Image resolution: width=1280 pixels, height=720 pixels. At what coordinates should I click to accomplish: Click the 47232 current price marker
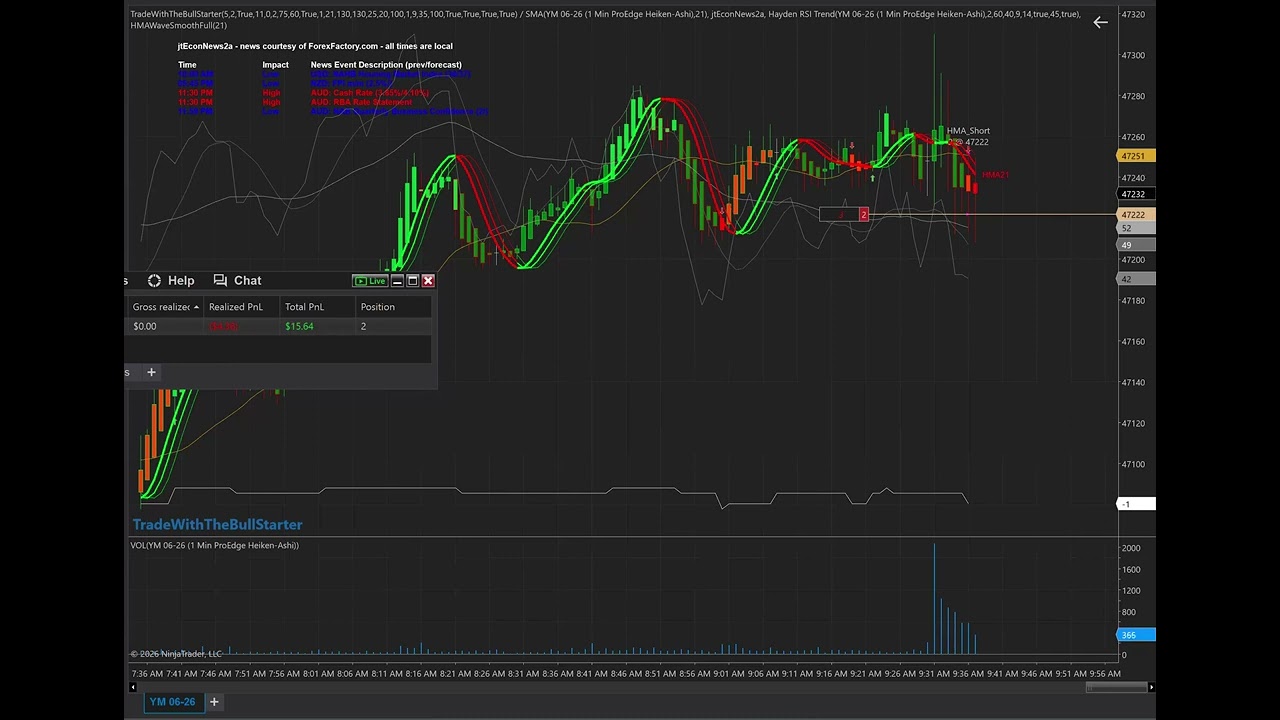point(1136,194)
